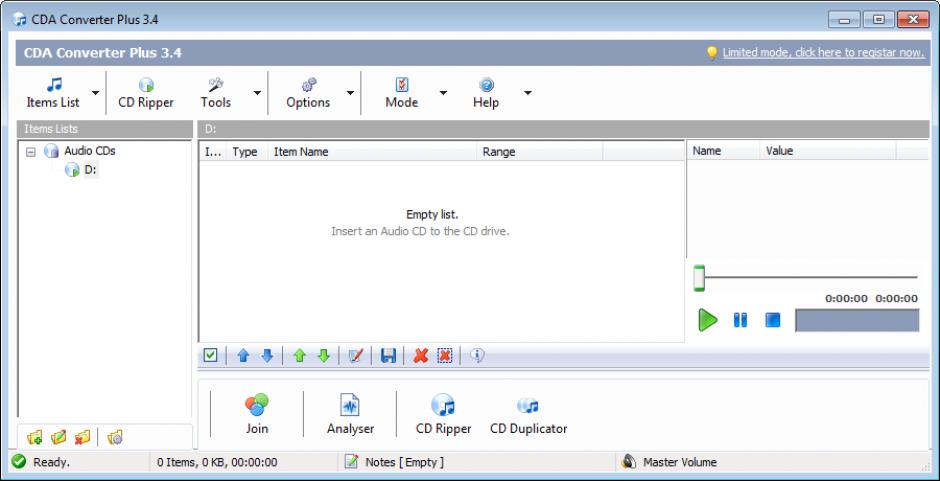Viewport: 940px width, 481px height.
Task: Stop playback with the Stop button
Action: pyautogui.click(x=773, y=320)
